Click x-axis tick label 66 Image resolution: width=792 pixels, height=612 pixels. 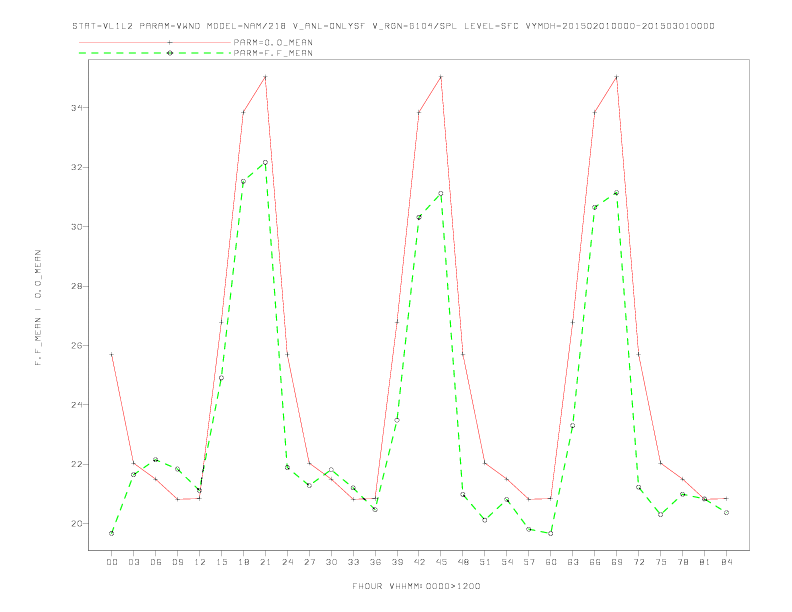point(595,562)
